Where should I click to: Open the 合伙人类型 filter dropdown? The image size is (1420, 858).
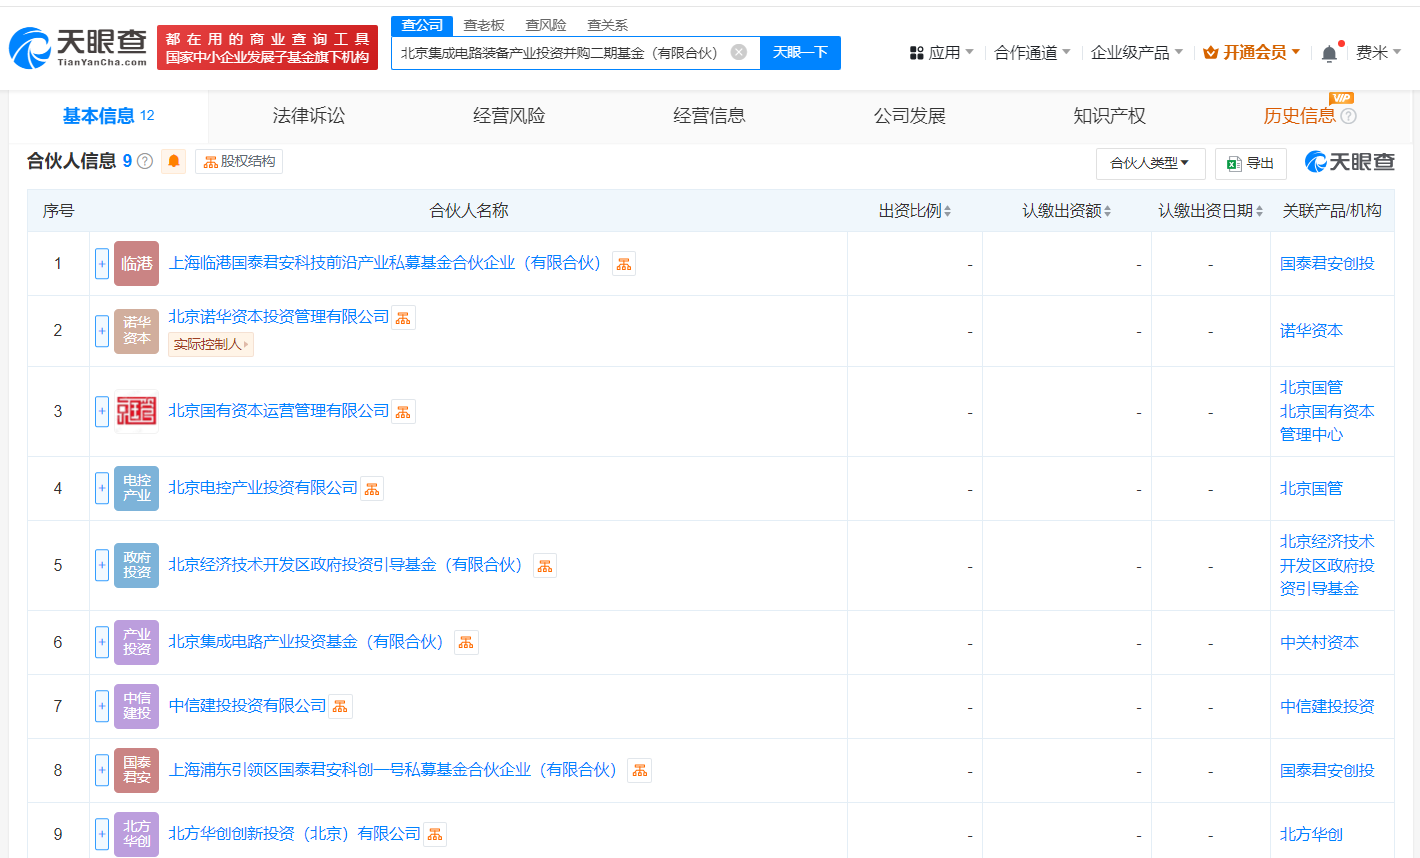click(x=1150, y=163)
